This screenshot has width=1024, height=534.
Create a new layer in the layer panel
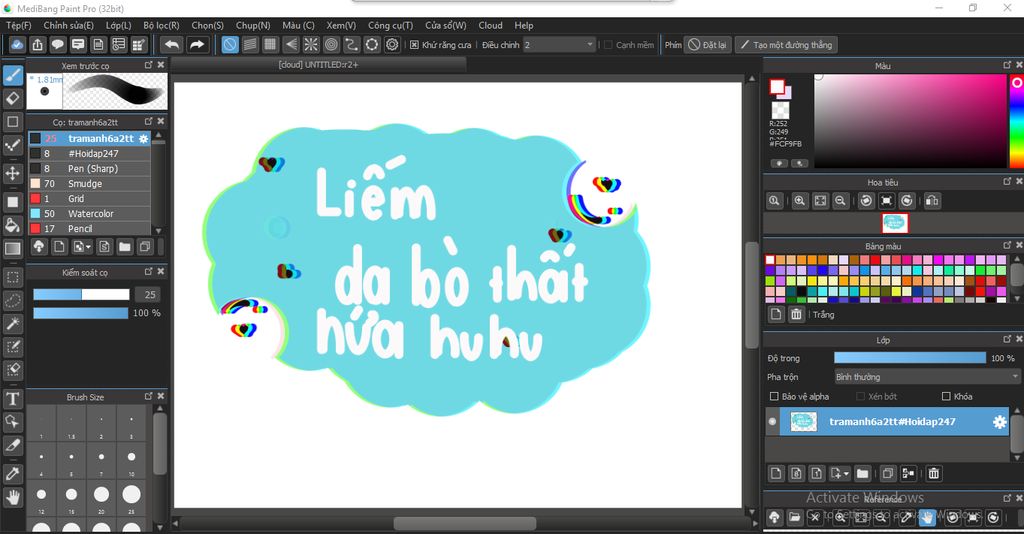tap(776, 473)
